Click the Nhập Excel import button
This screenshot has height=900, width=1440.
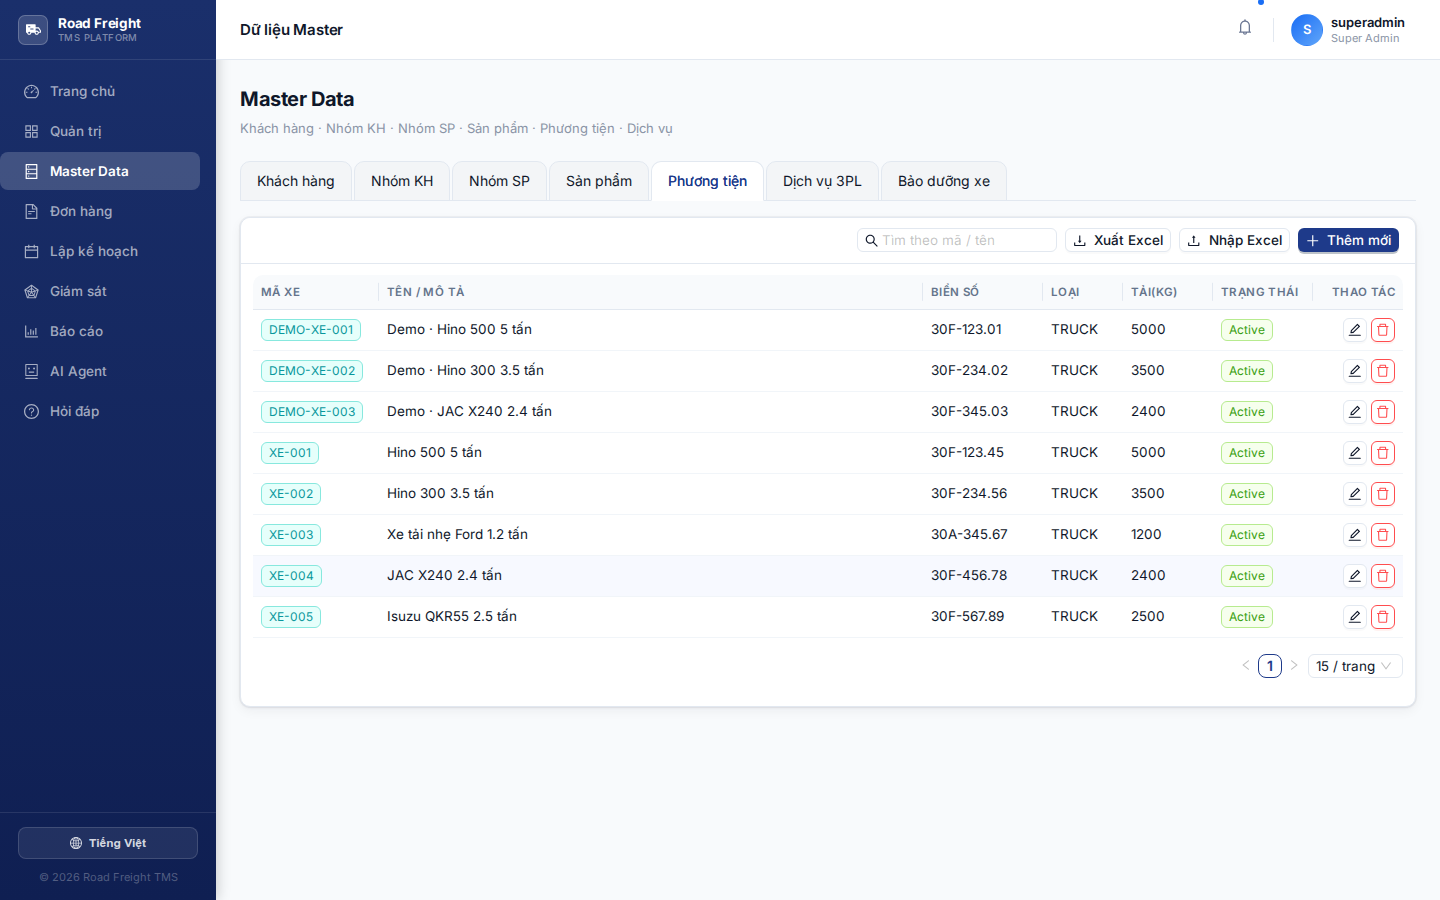(x=1235, y=240)
